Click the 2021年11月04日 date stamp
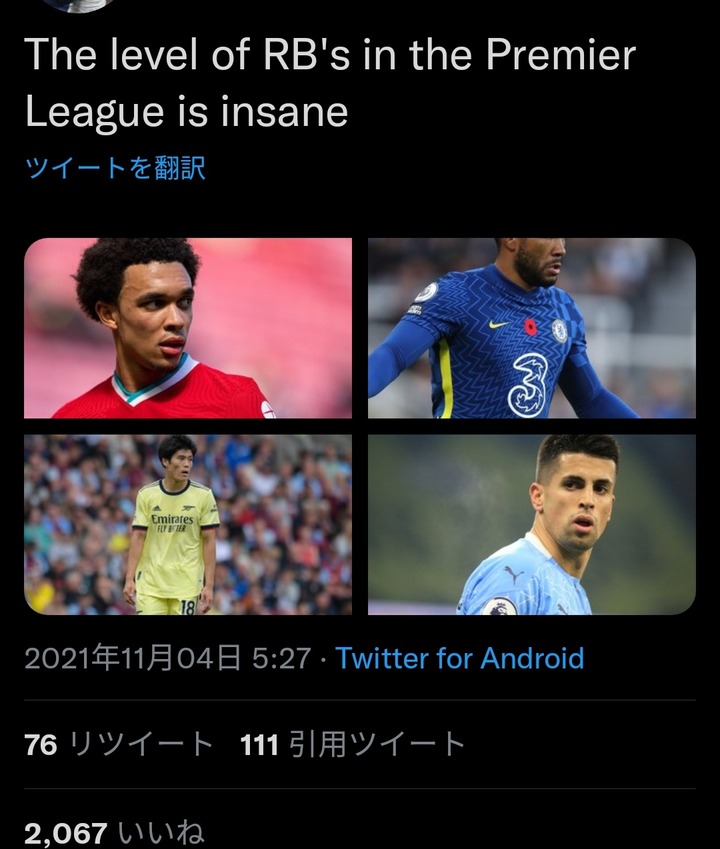Viewport: 720px width, 849px height. click(x=133, y=658)
